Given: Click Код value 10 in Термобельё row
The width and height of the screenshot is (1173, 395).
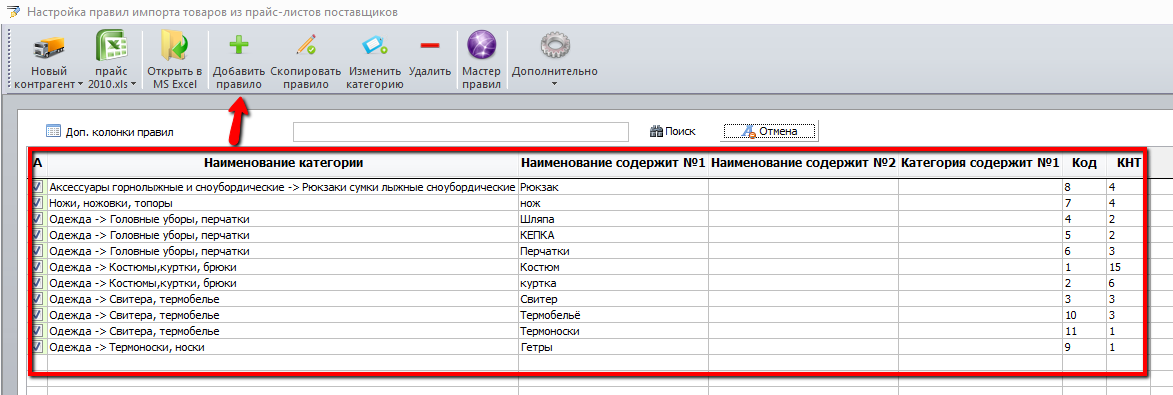Looking at the screenshot, I should (x=1084, y=315).
